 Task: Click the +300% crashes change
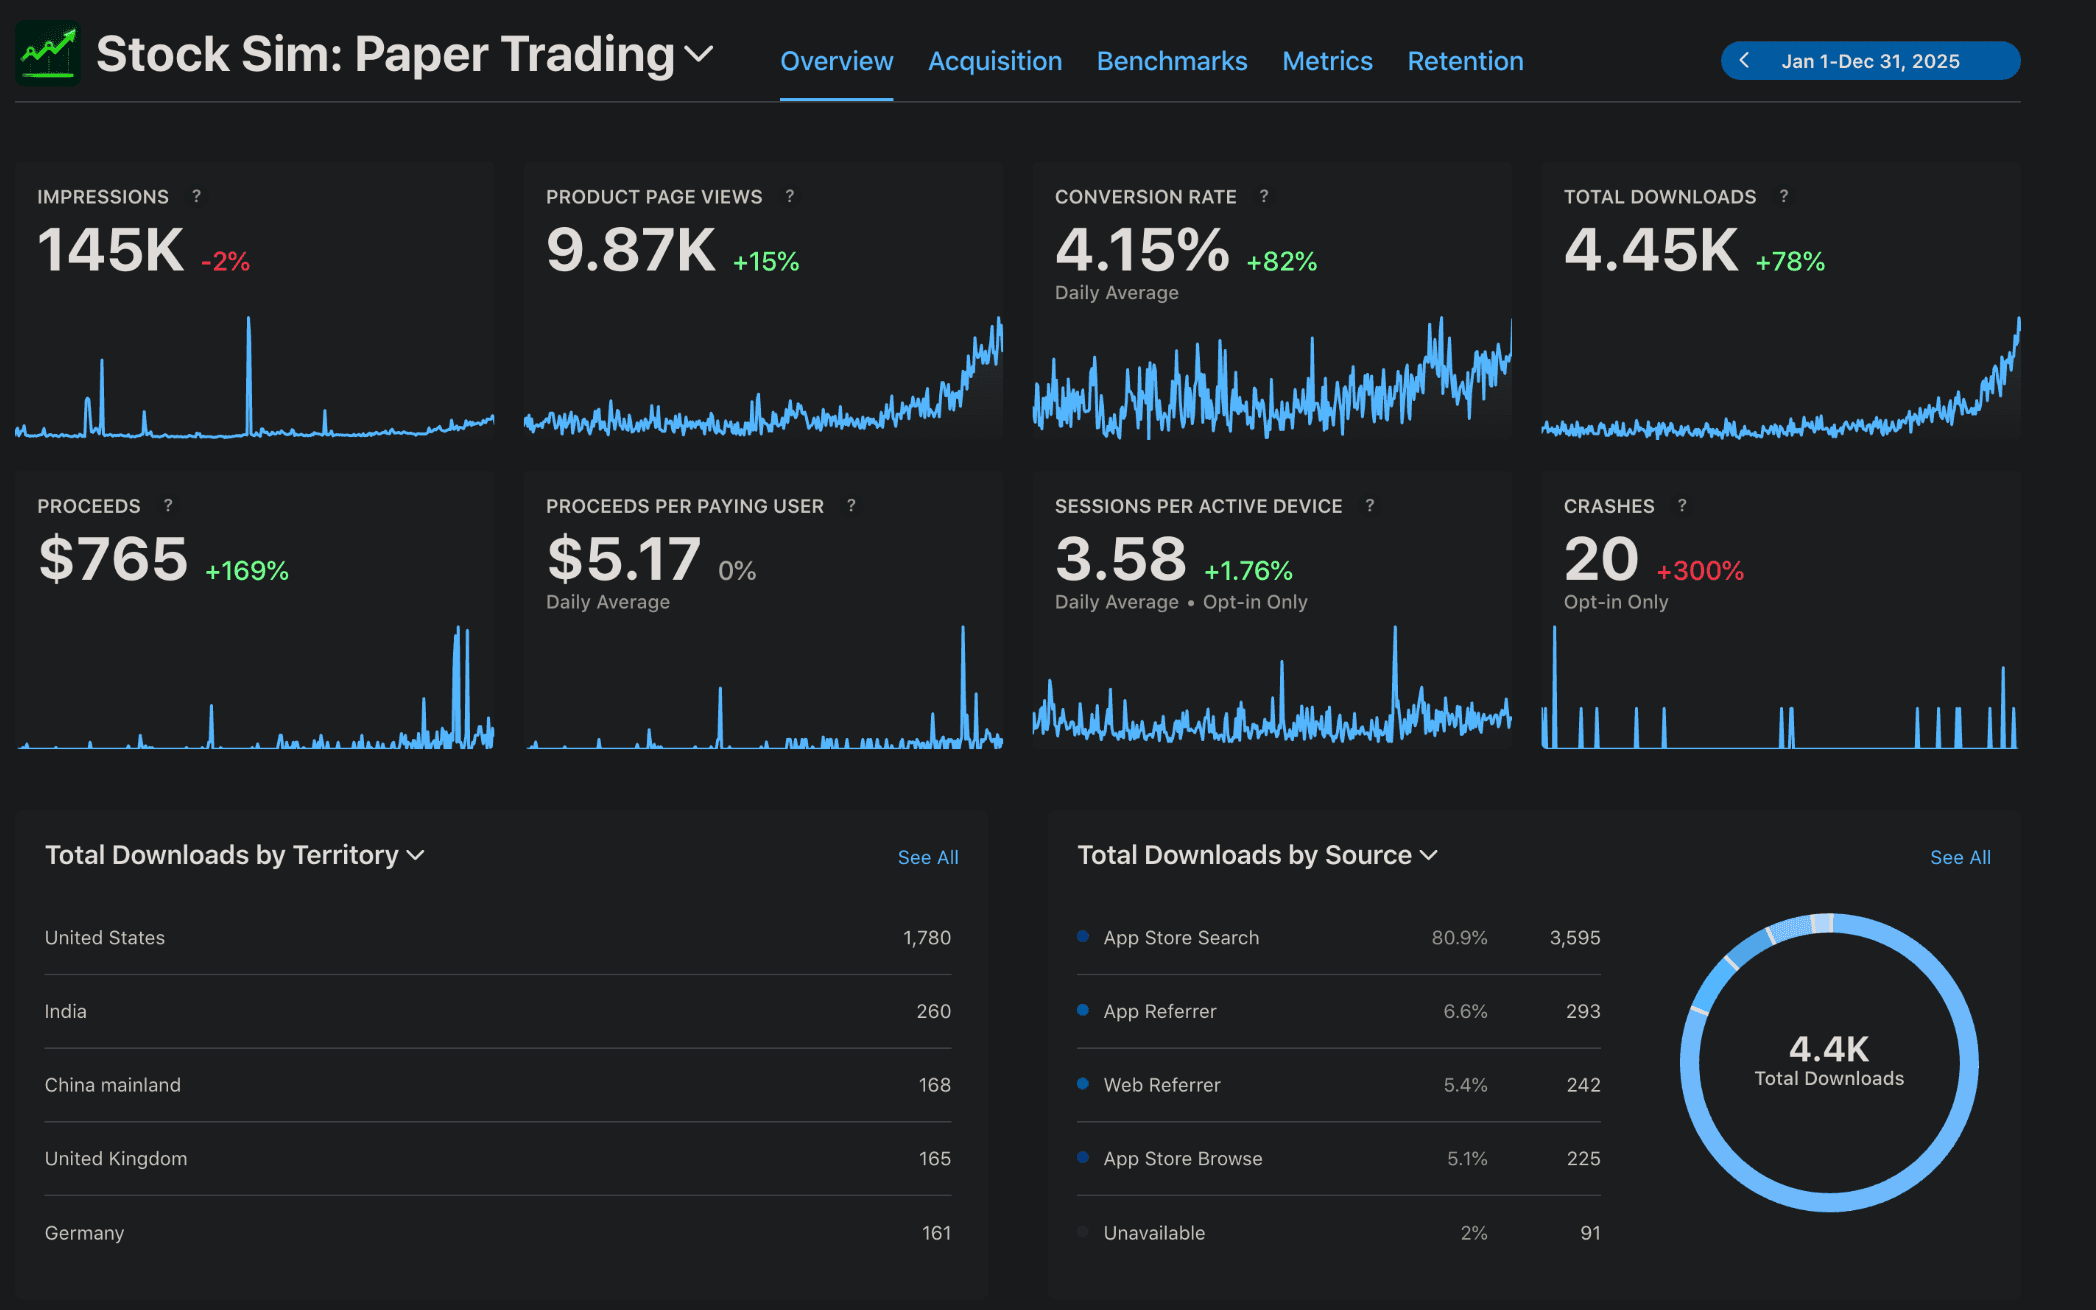[x=1700, y=571]
